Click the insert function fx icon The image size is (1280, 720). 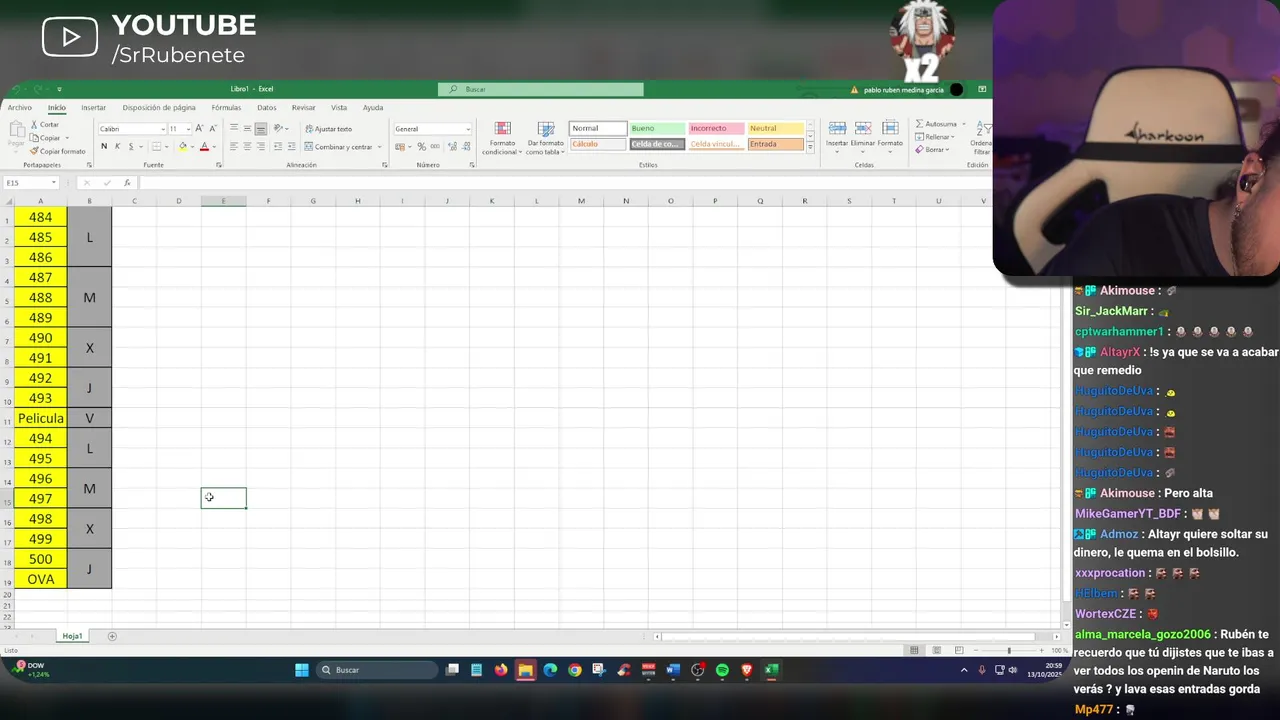pos(127,183)
